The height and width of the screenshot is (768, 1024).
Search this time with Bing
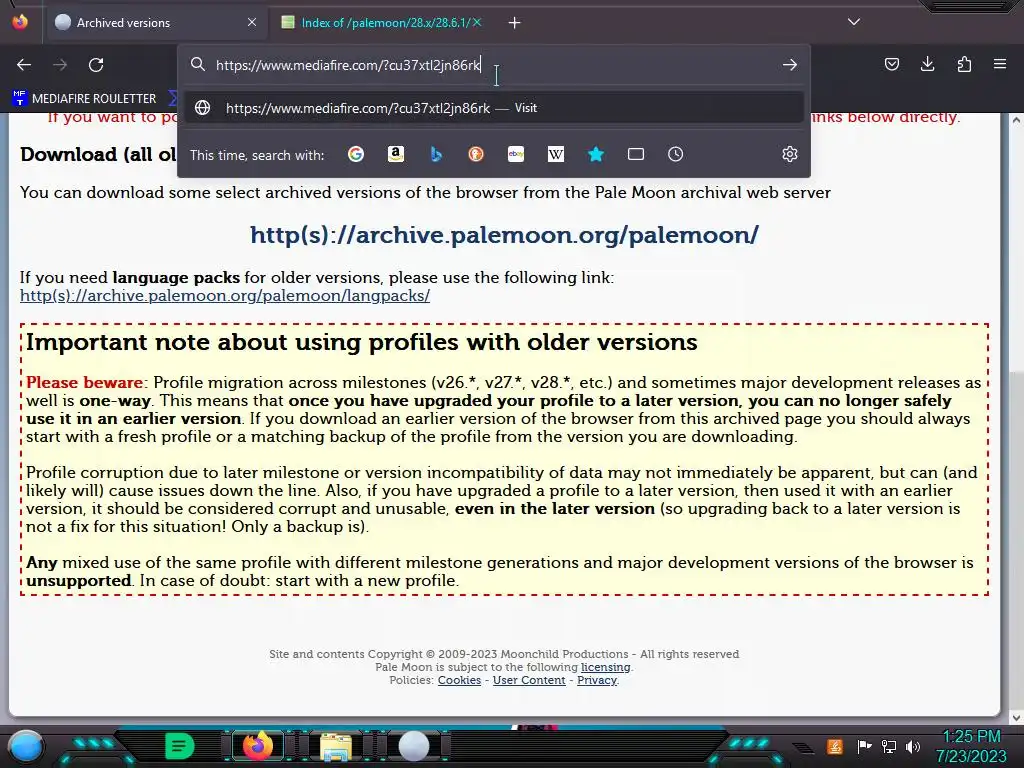[436, 154]
